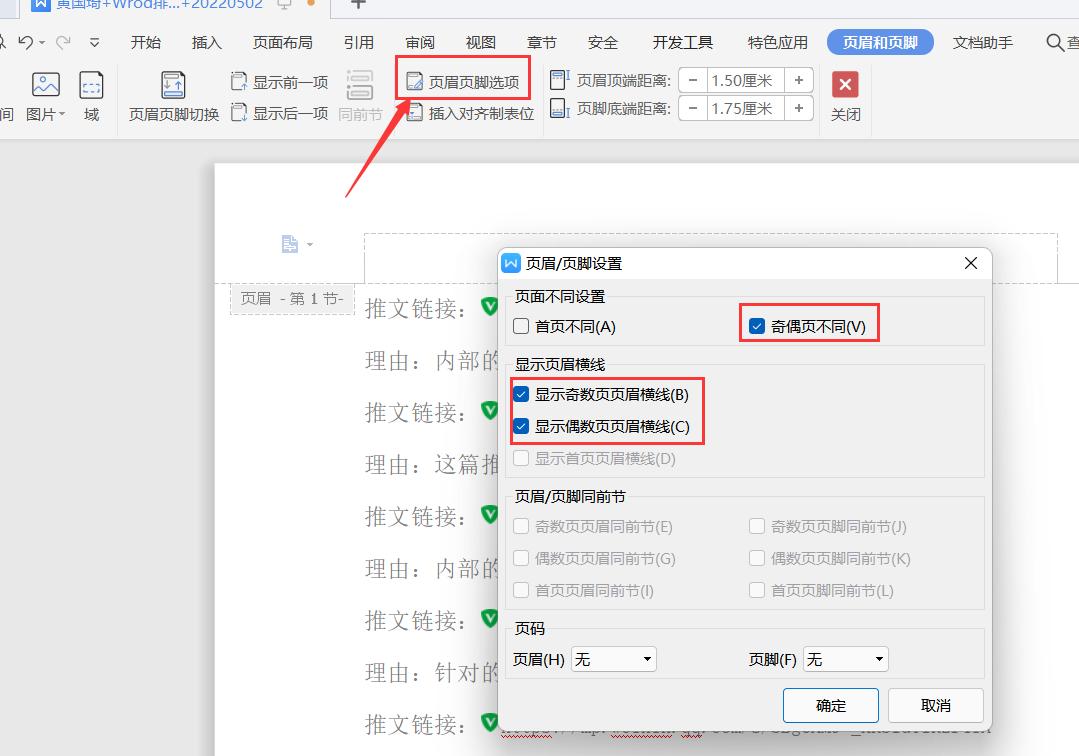Switch to the 插入 ribbon tab
Screen dimensions: 1079x756
click(x=205, y=42)
